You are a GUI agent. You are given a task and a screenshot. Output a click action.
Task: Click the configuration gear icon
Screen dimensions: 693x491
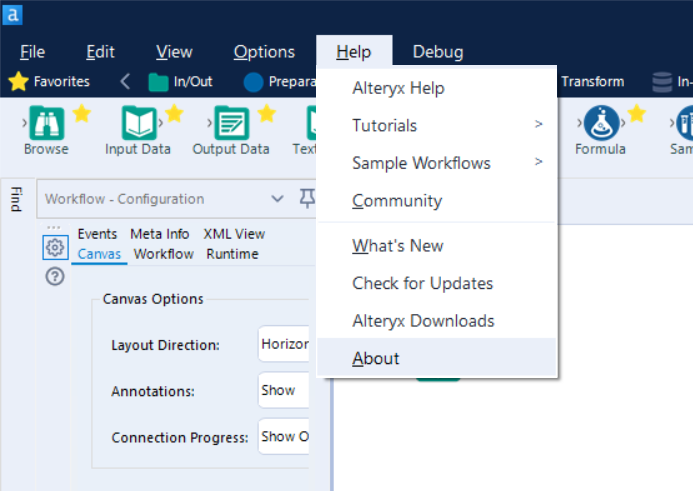(55, 248)
